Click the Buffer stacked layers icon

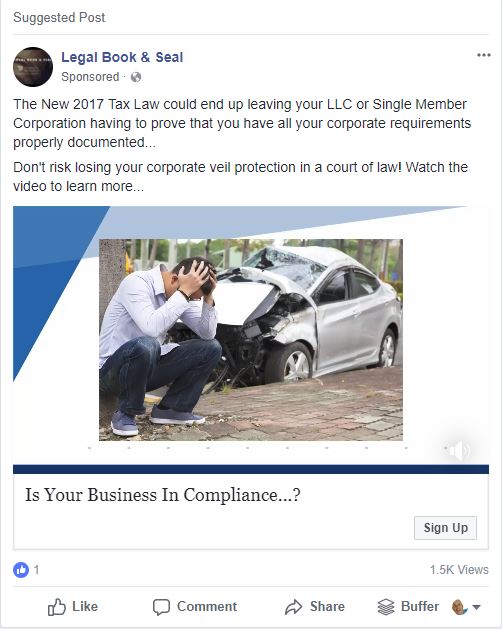[386, 607]
